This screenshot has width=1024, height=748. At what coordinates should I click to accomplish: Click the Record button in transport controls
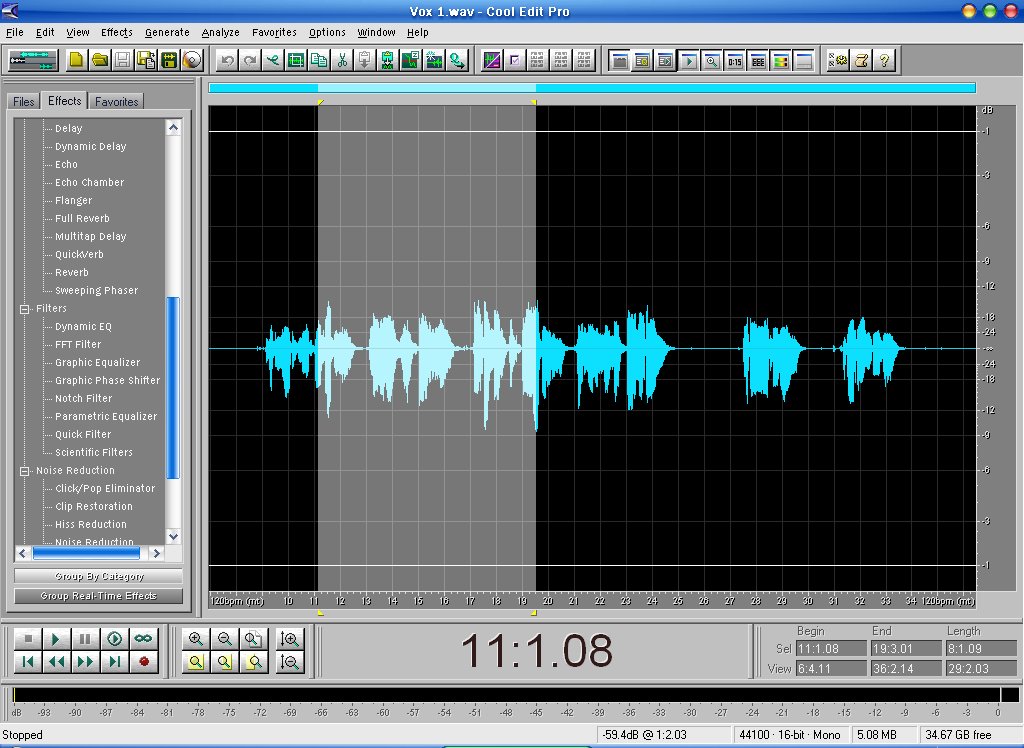pyautogui.click(x=143, y=661)
